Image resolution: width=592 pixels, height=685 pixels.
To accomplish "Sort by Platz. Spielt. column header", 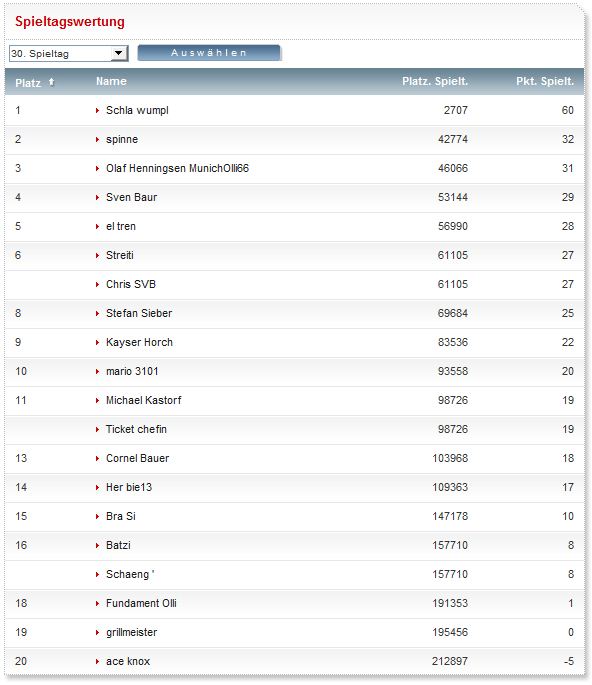I will tap(435, 81).
